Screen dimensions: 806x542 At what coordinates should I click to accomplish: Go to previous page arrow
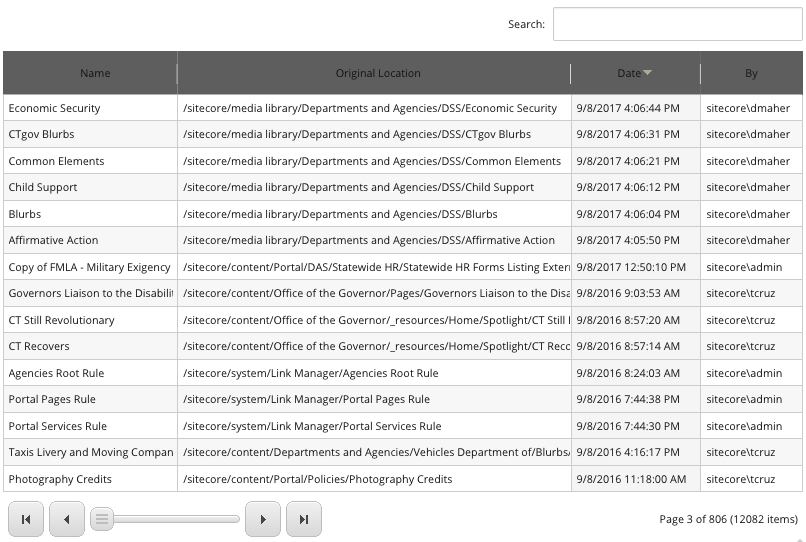click(67, 519)
